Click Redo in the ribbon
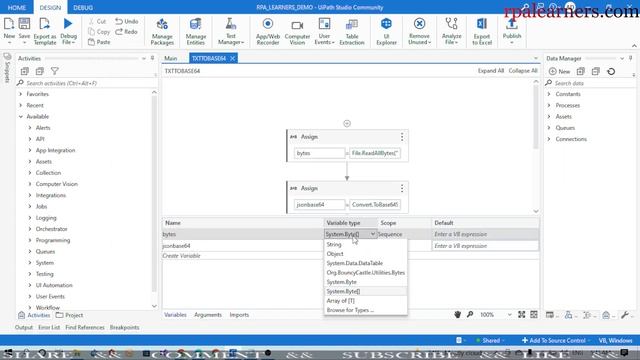Viewport: 640px width, 360px height. [127, 31]
